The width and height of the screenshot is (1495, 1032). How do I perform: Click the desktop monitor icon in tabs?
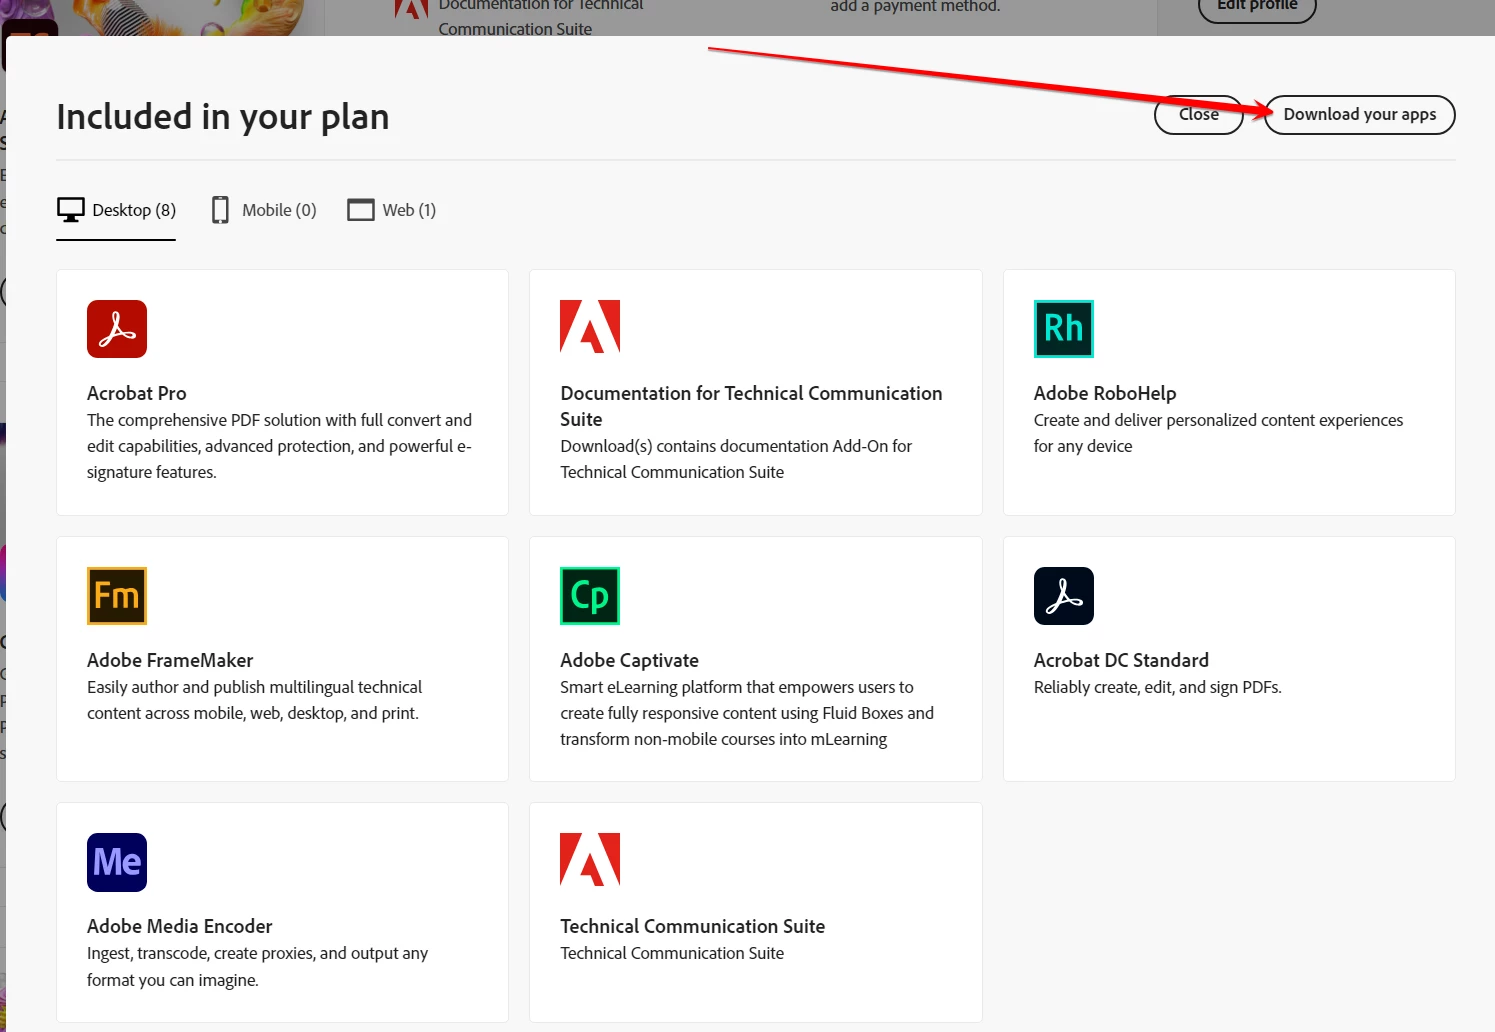[x=71, y=210]
